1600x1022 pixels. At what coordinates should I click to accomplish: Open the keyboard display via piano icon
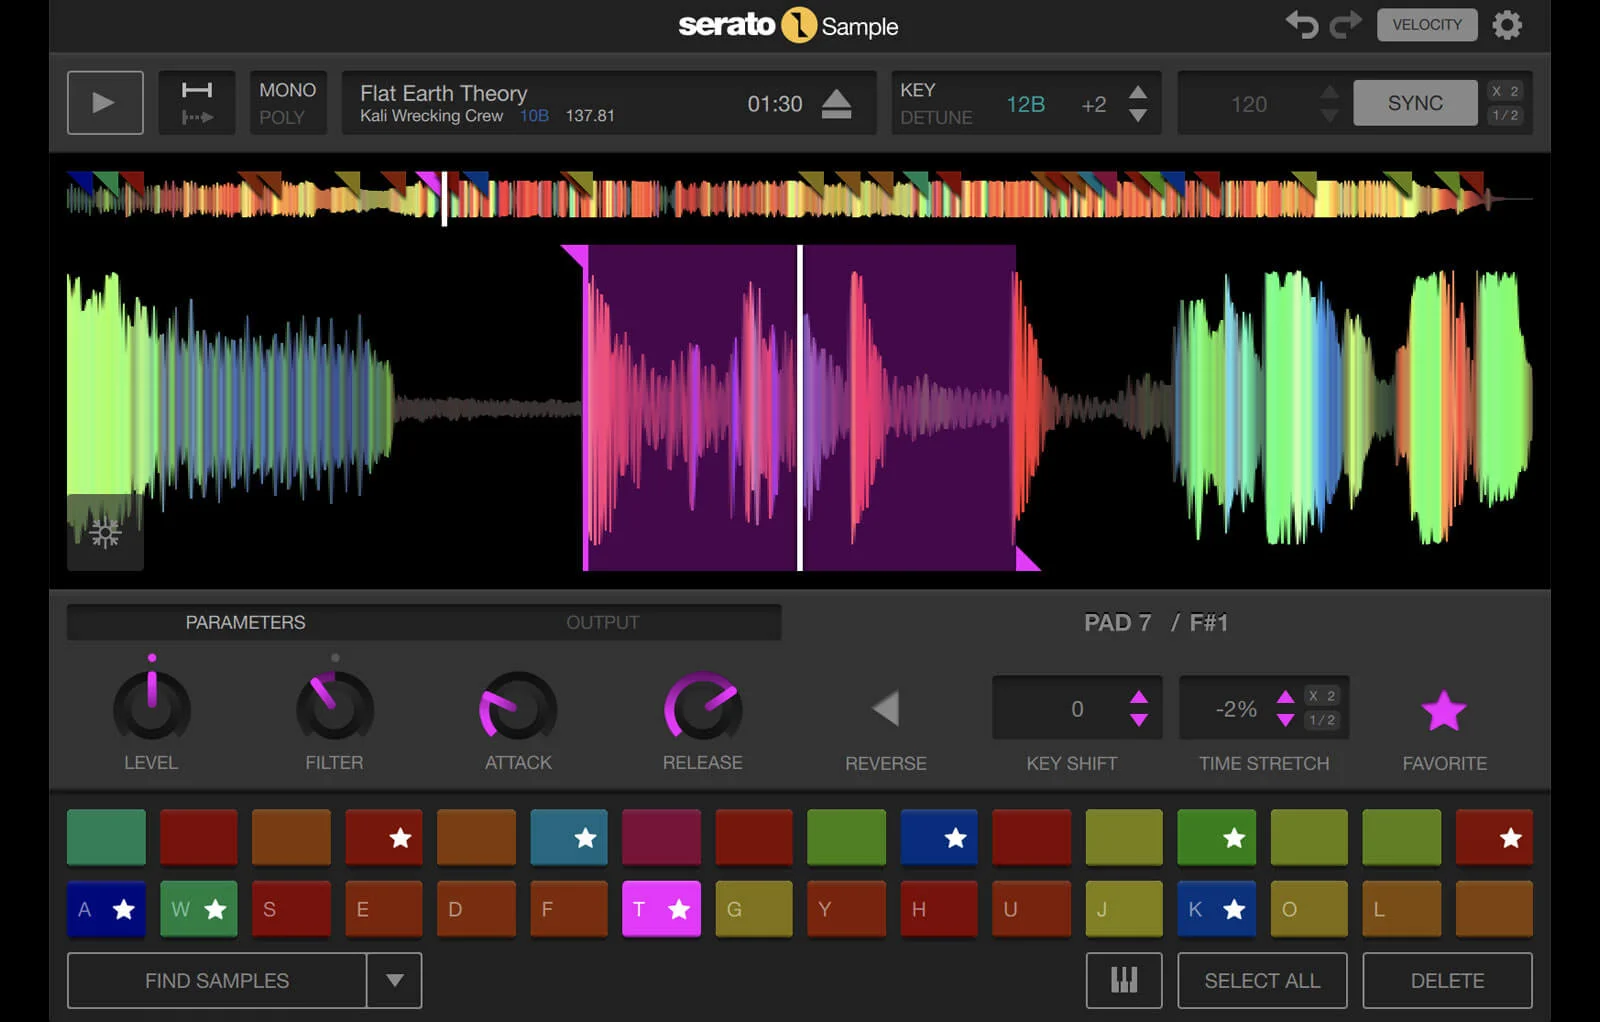click(x=1123, y=980)
